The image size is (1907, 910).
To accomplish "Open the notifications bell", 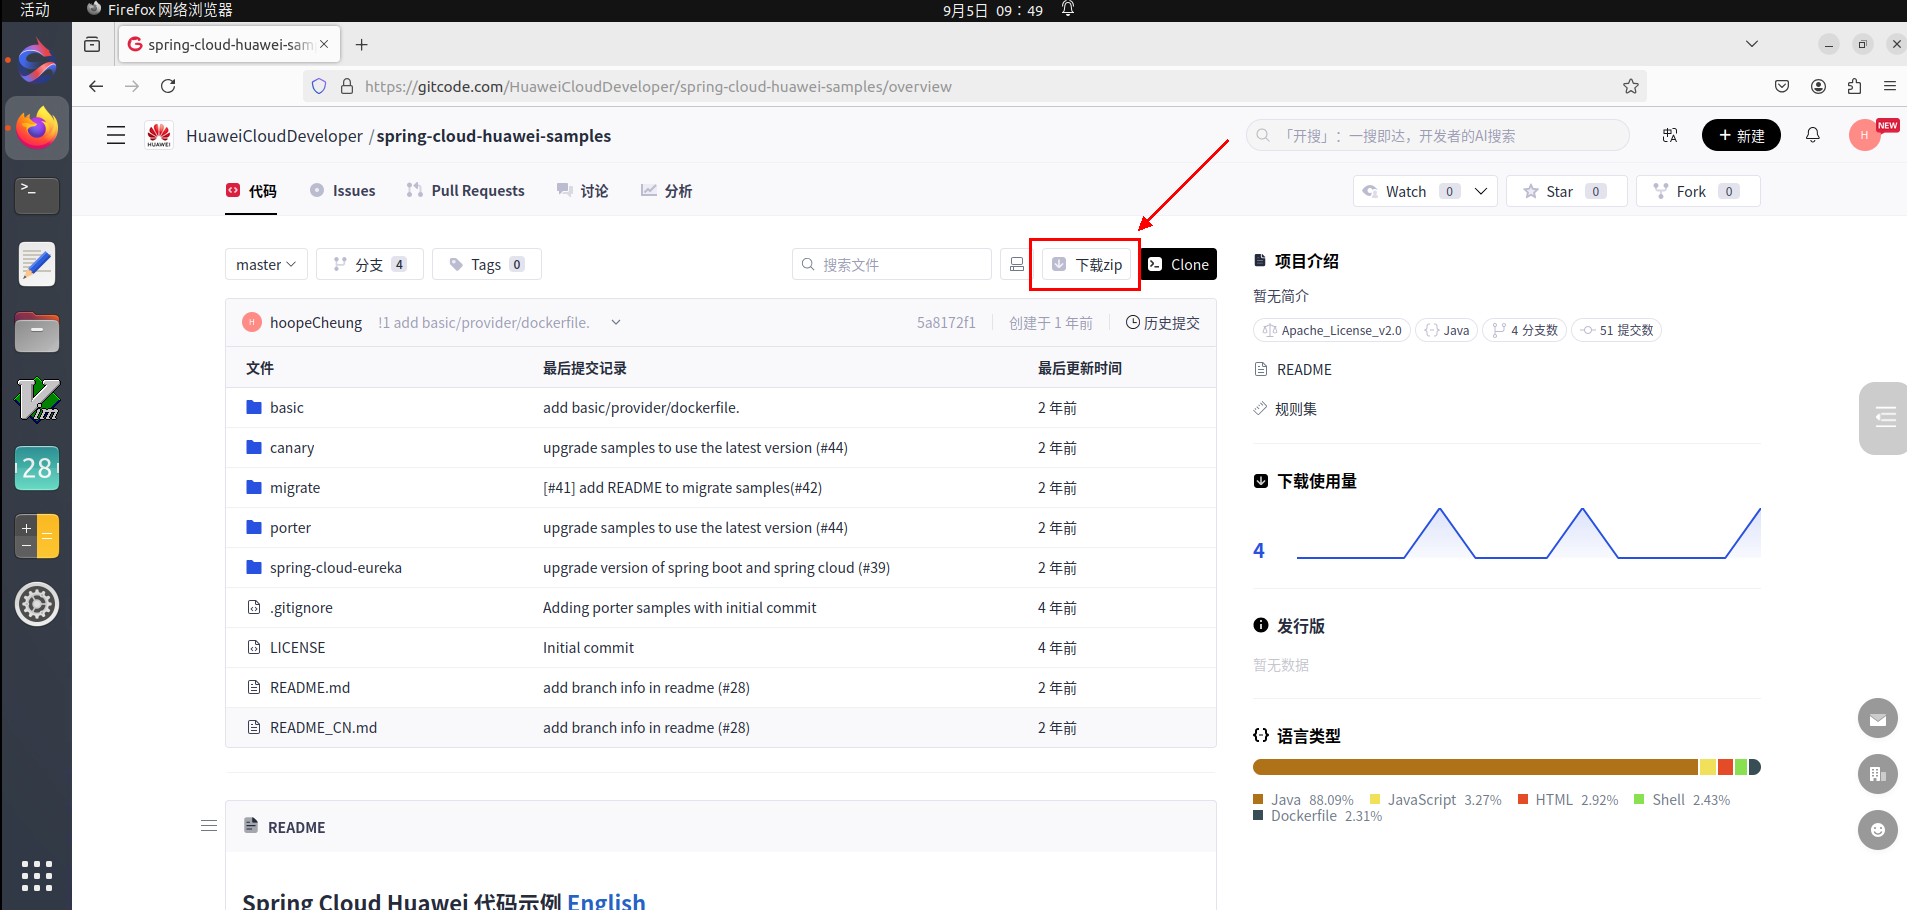I will [x=1813, y=135].
